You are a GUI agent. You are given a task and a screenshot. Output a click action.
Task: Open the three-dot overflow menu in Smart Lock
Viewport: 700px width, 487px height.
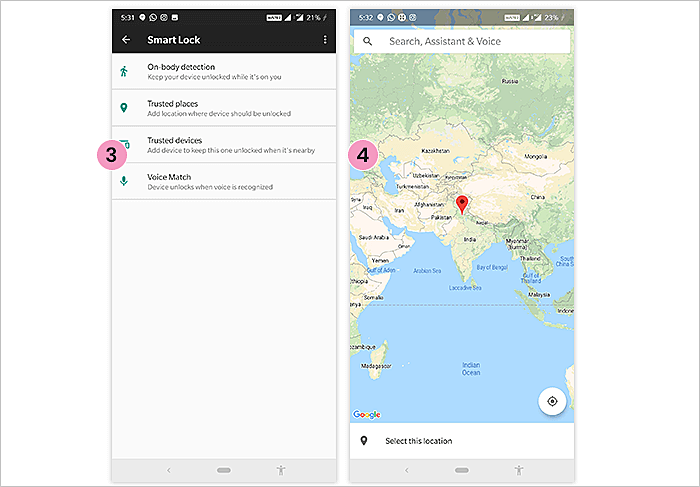pos(325,40)
